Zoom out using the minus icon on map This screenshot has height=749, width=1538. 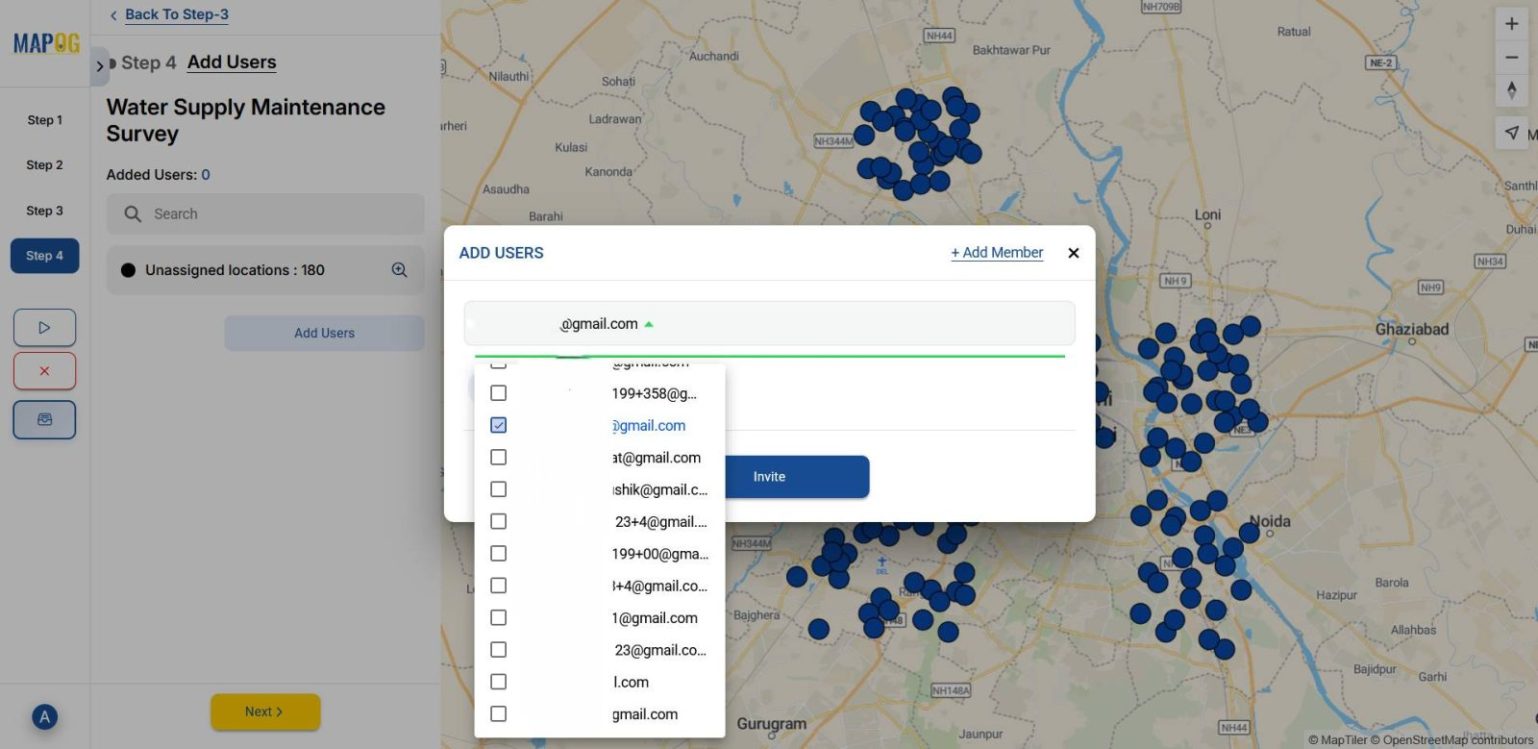click(1512, 56)
